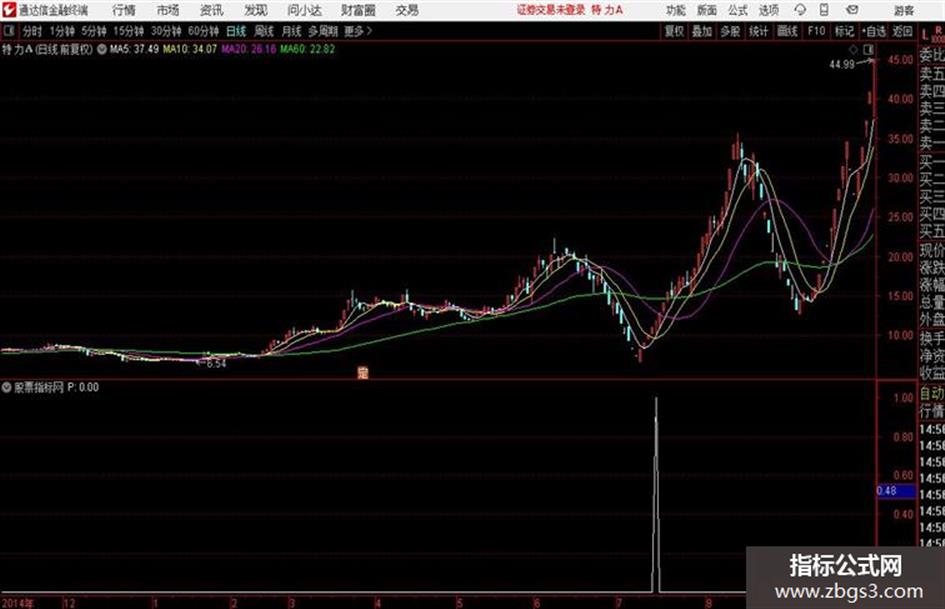Click the 标记 mark button
The height and width of the screenshot is (609, 945).
coord(844,31)
